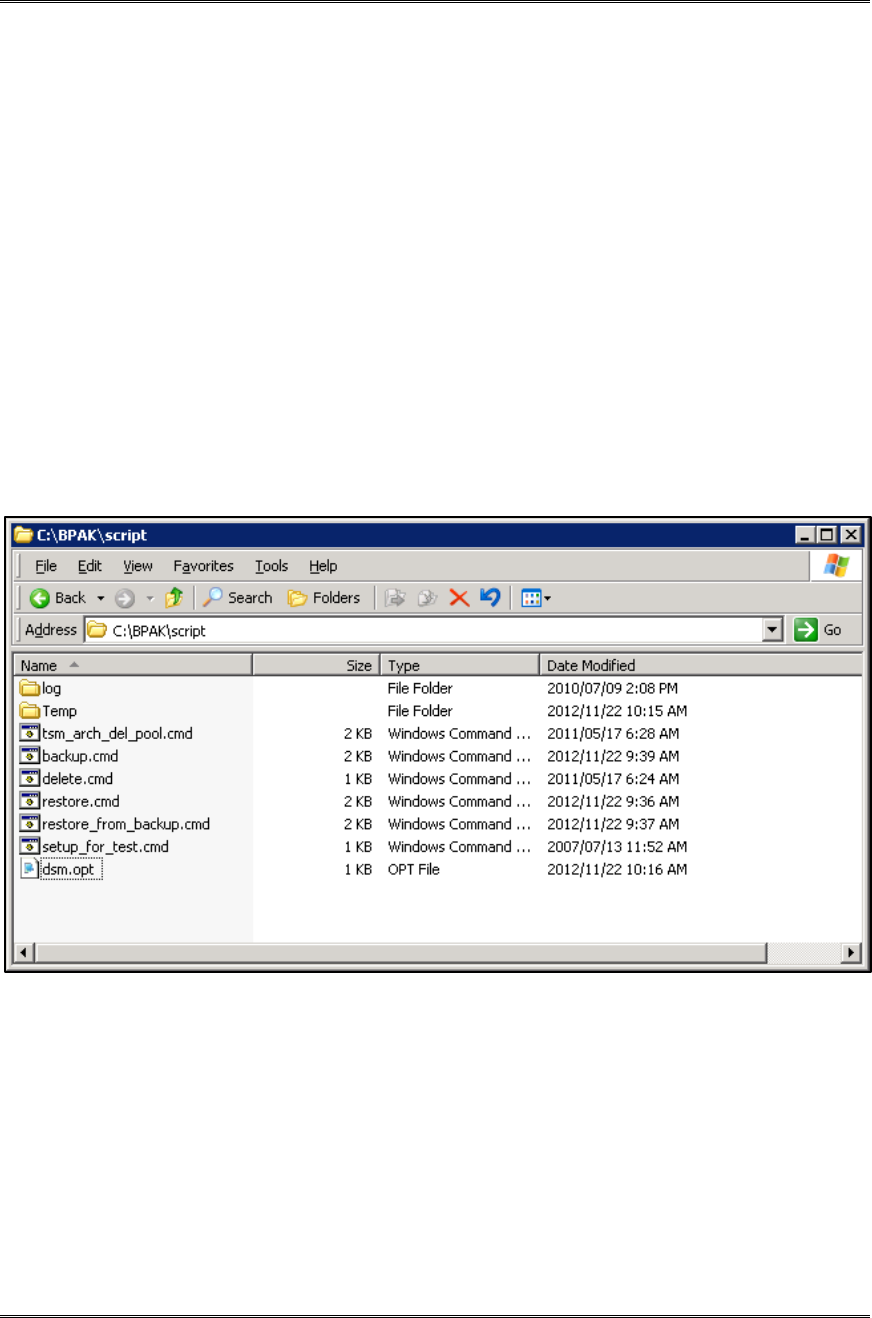Open Back button history dropdown arrow
Viewport: 872px width, 1318px height.
[x=100, y=598]
